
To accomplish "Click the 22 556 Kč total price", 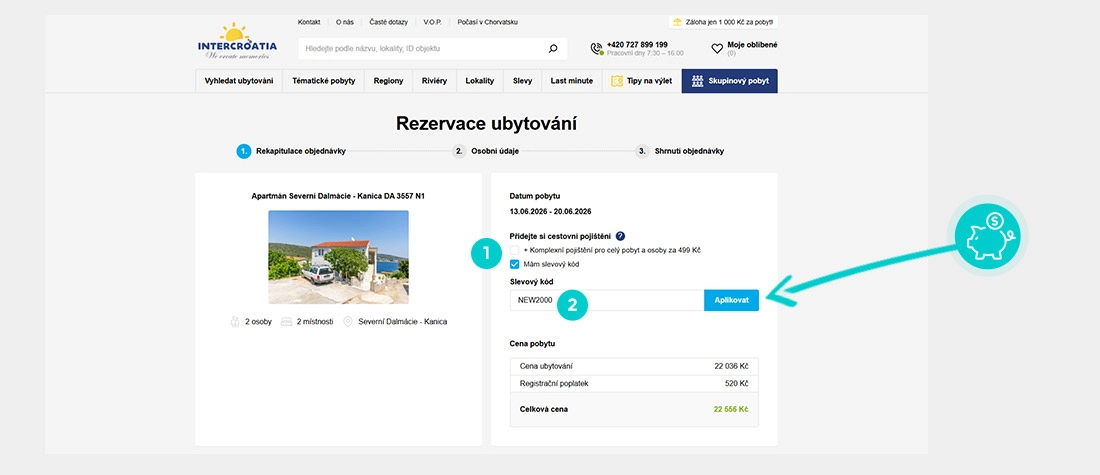I will coord(731,409).
